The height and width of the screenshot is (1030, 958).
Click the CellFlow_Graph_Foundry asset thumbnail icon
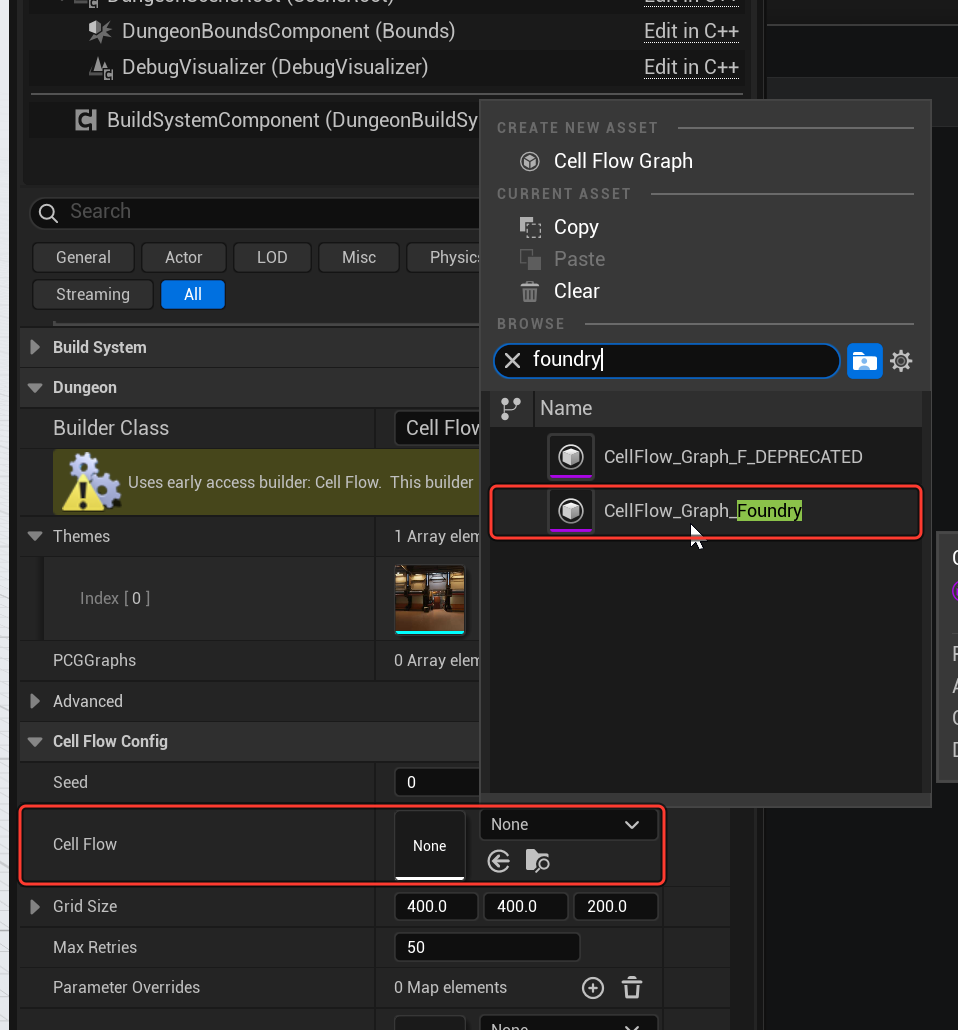(x=570, y=511)
